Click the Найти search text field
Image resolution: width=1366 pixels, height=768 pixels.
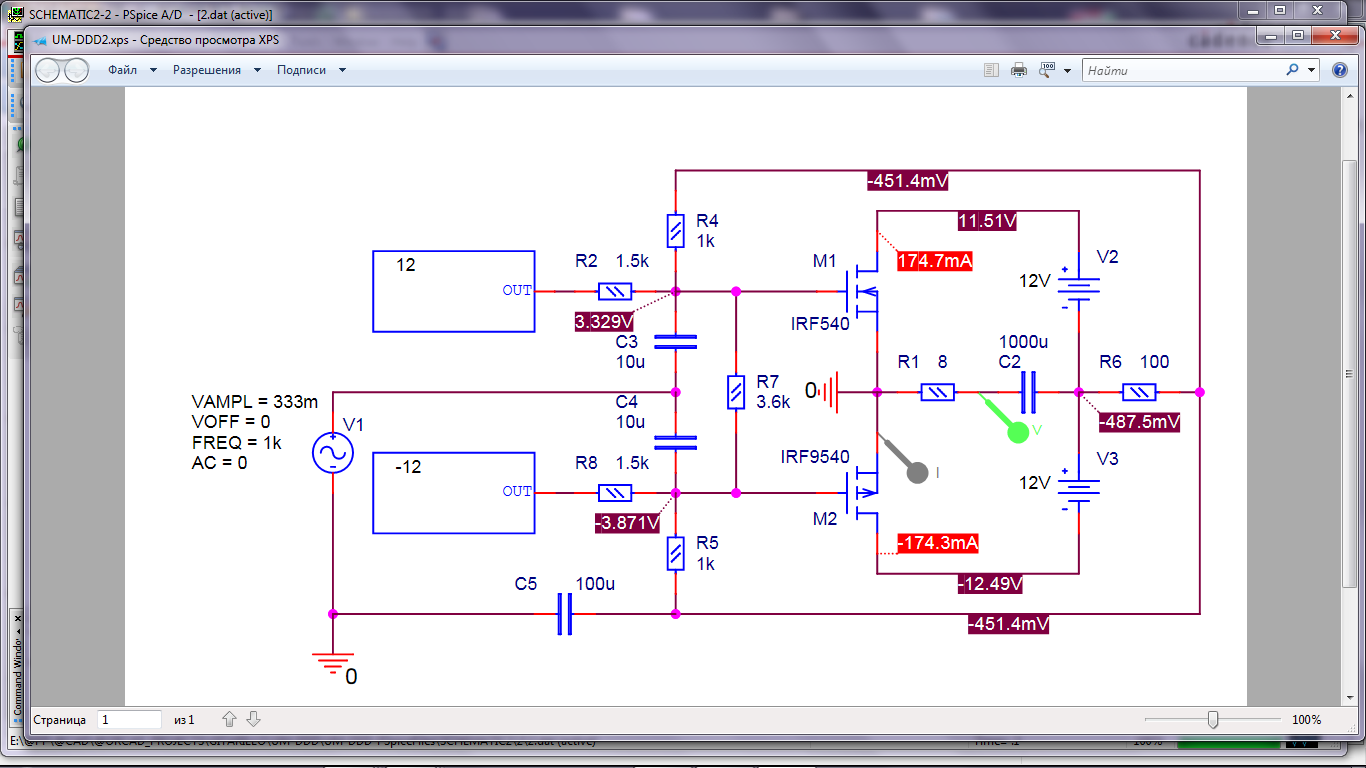pyautogui.click(x=1180, y=71)
